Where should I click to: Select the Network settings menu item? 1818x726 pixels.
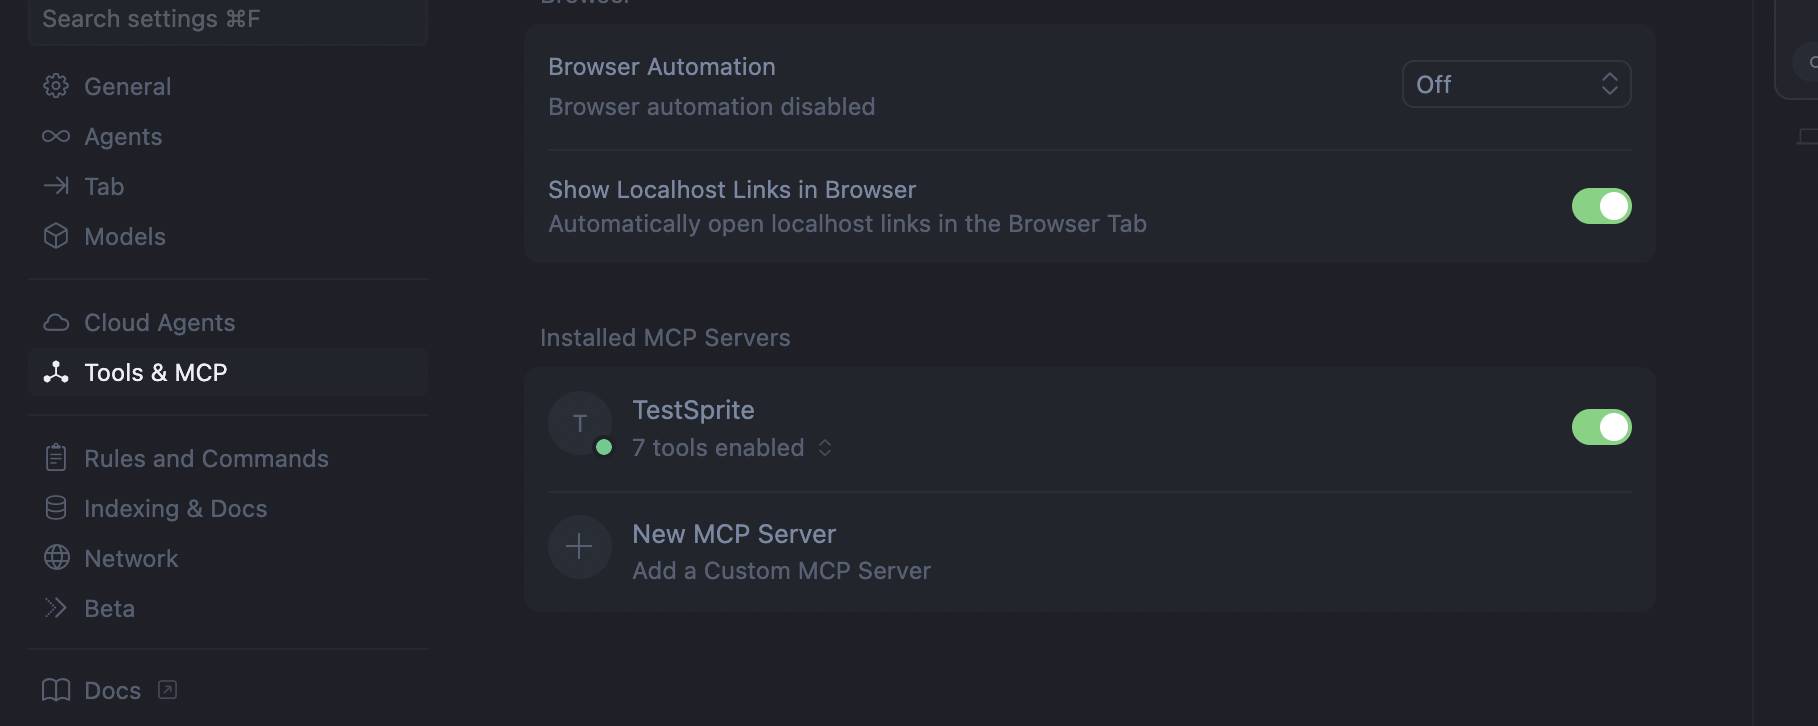click(x=130, y=558)
